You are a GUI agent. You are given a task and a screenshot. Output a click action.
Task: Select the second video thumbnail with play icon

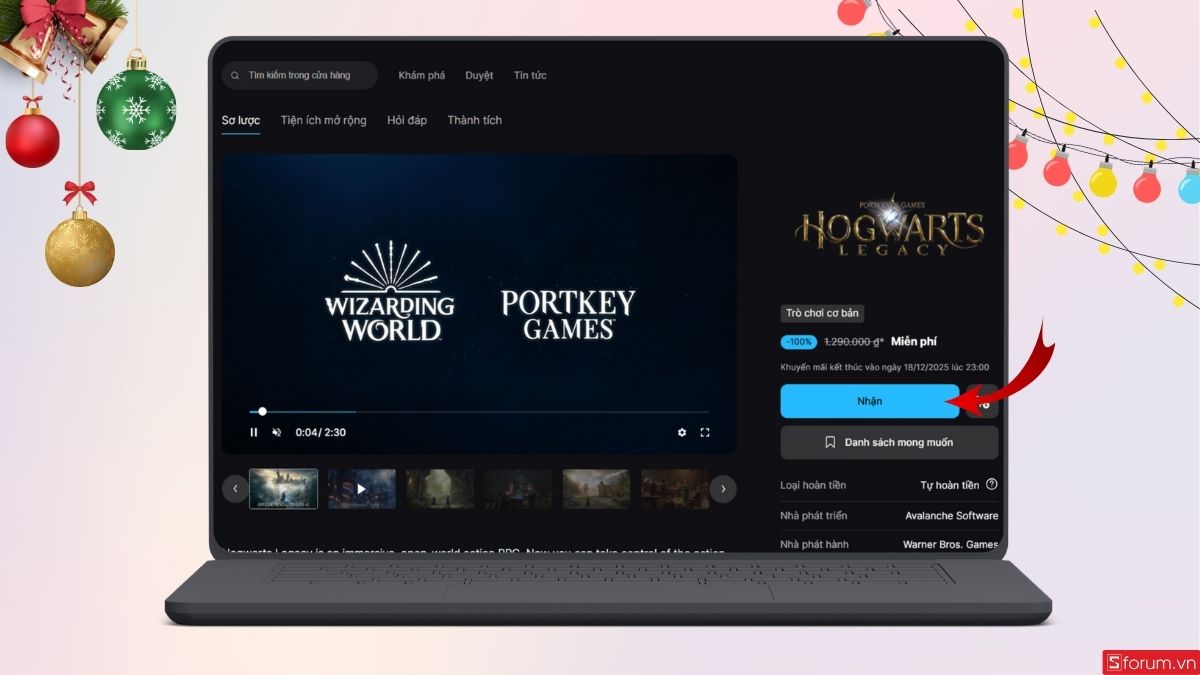(362, 489)
